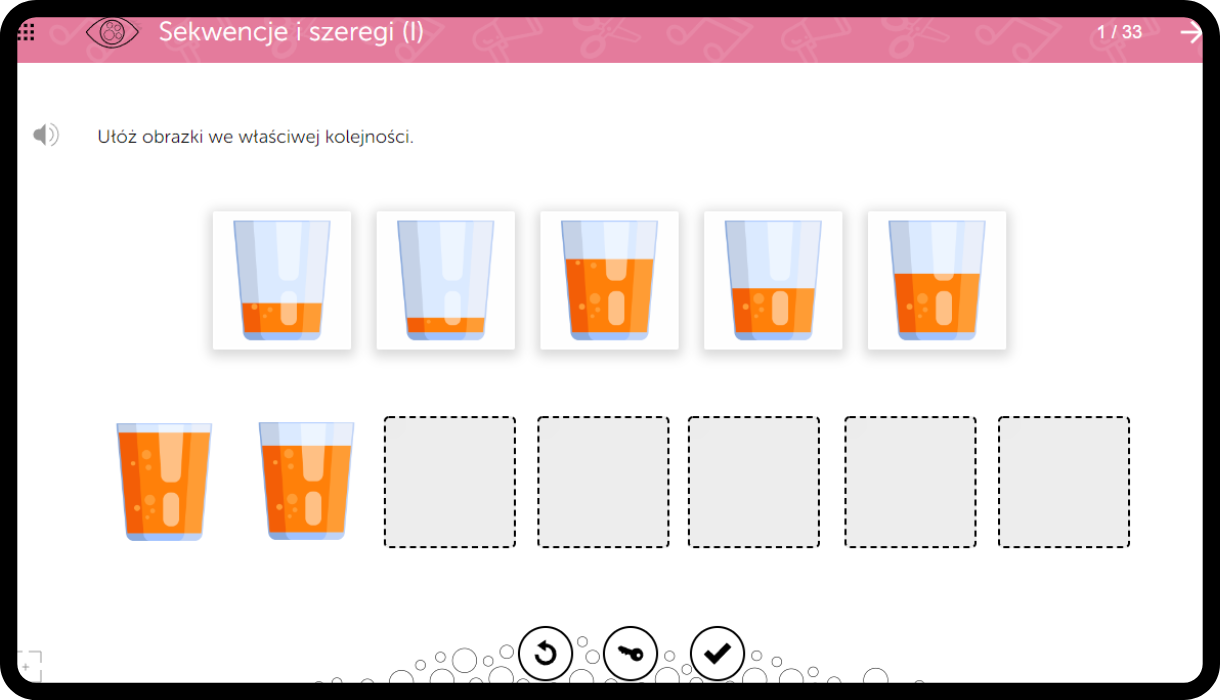Click the eye logo icon in header
Image resolution: width=1220 pixels, height=700 pixels.
pyautogui.click(x=112, y=32)
